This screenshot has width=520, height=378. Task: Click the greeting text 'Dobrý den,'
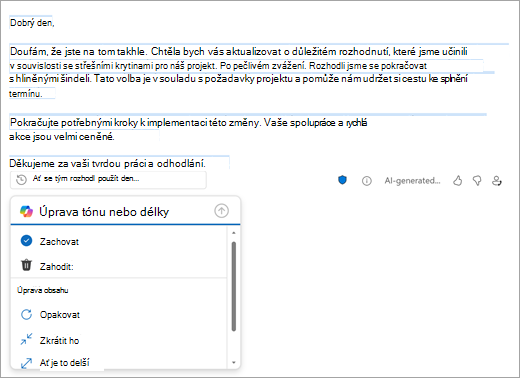pos(32,23)
